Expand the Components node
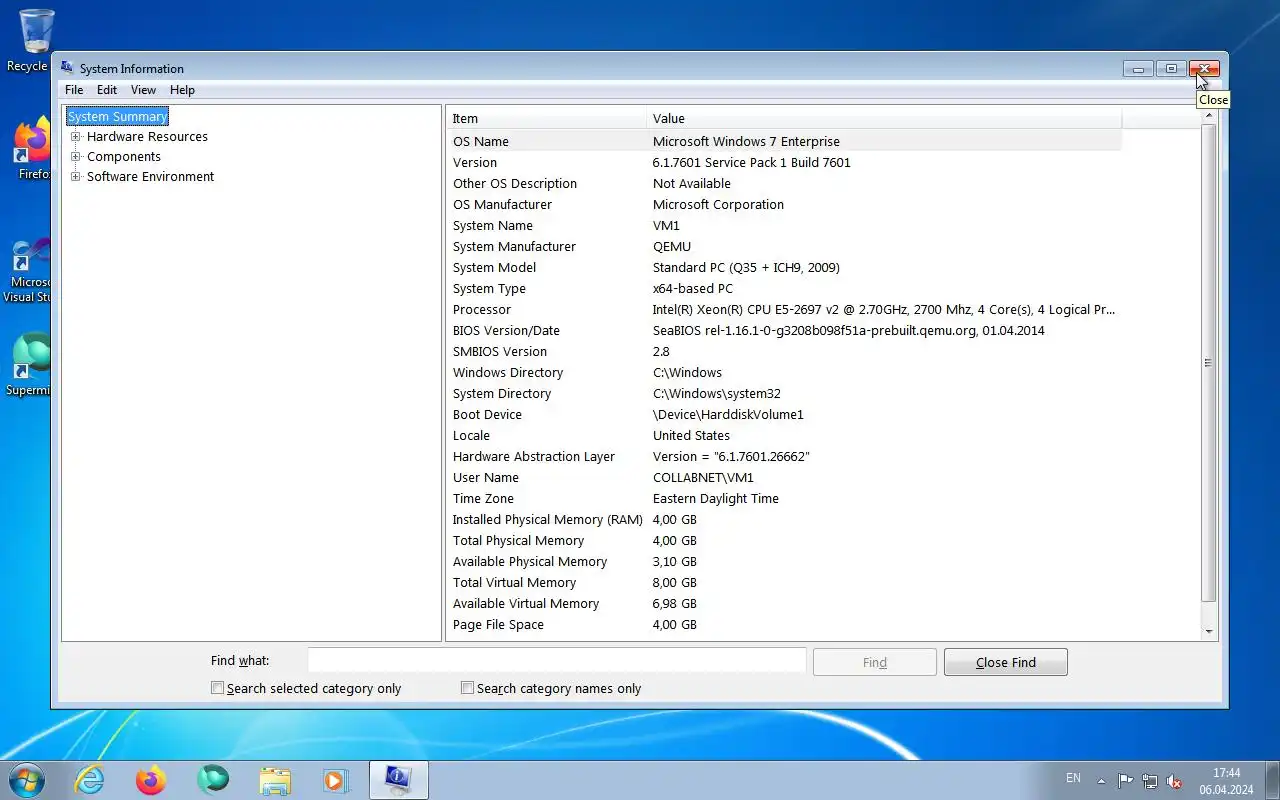Image resolution: width=1280 pixels, height=800 pixels. pyautogui.click(x=75, y=157)
